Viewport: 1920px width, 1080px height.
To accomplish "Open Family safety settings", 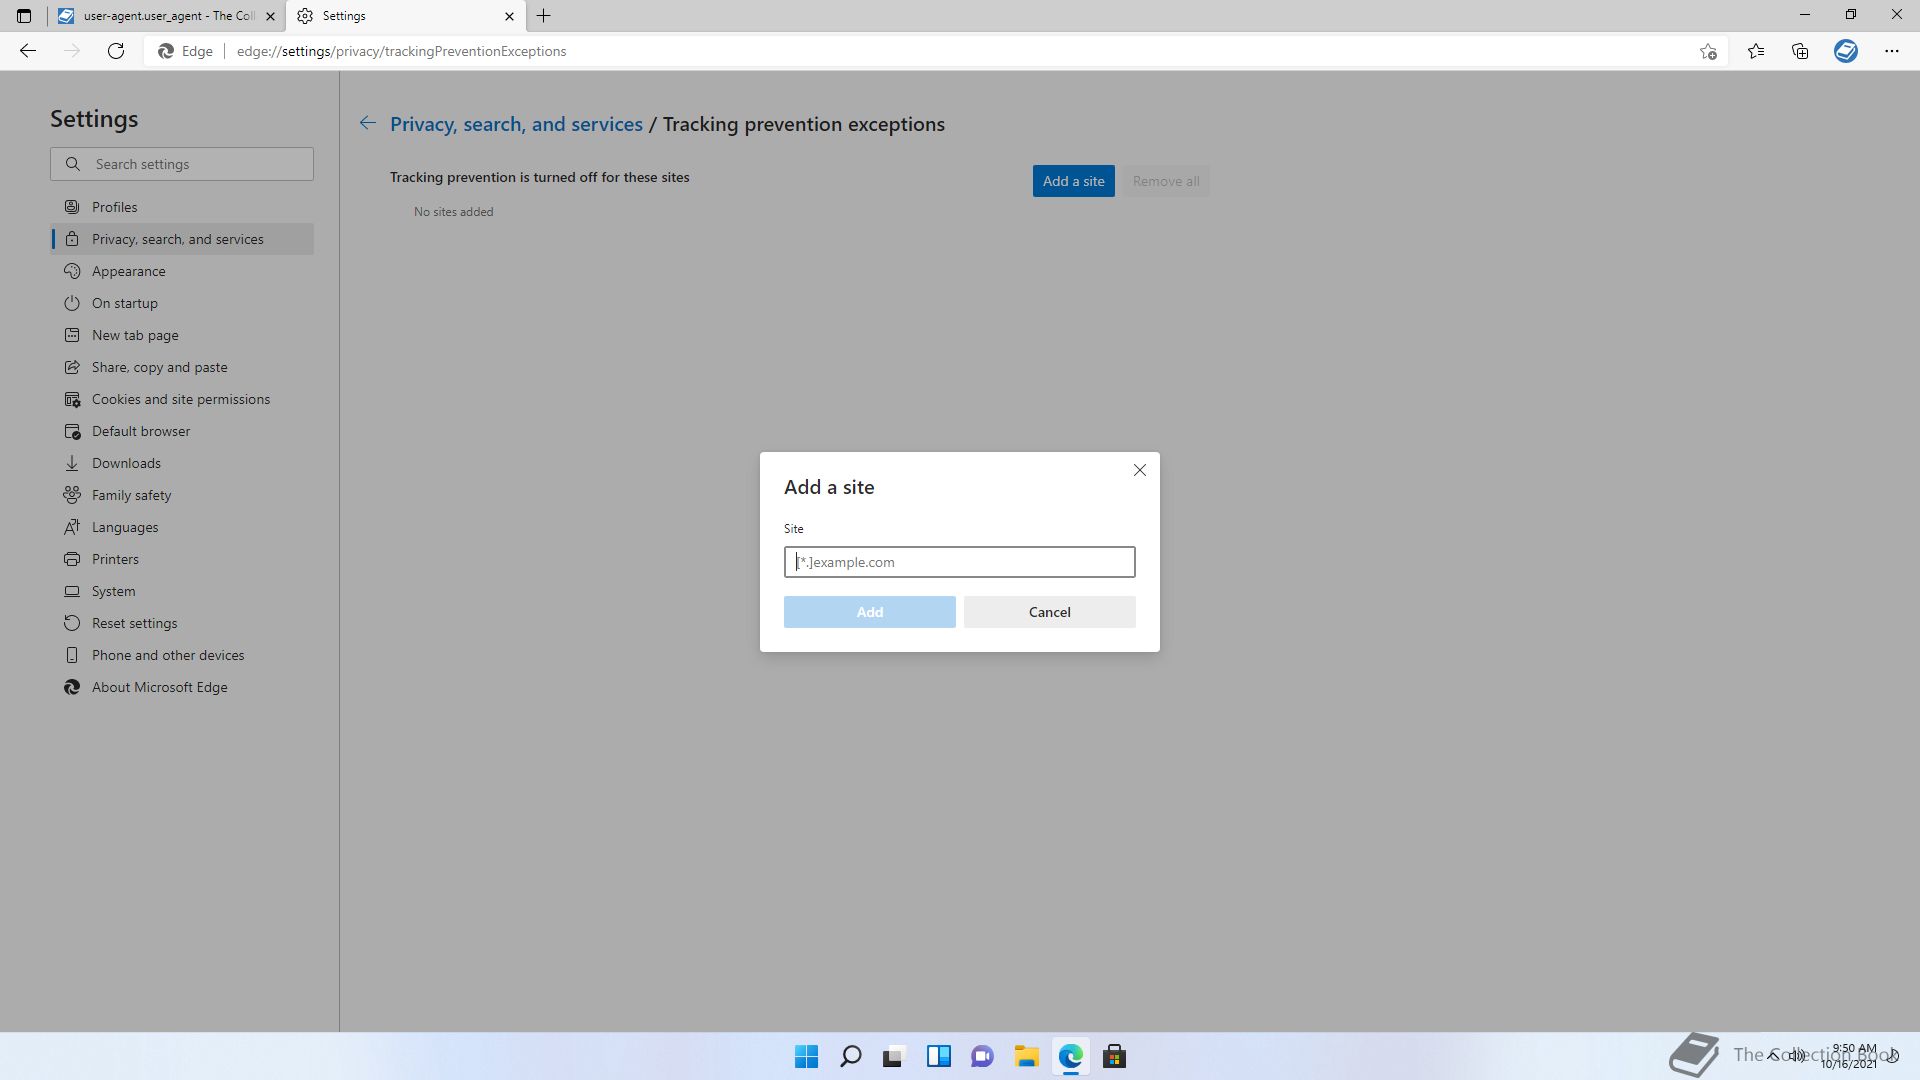I will (x=182, y=495).
